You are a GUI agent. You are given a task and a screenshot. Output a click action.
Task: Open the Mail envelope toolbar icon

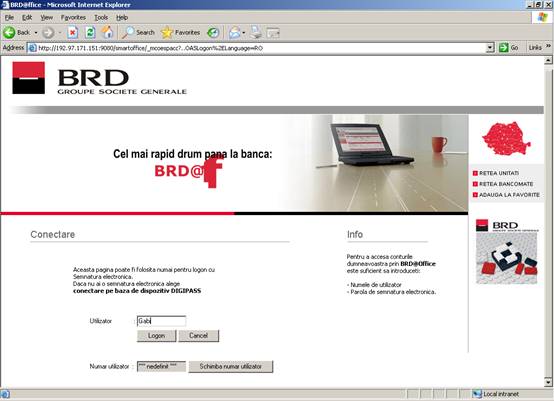(234, 33)
